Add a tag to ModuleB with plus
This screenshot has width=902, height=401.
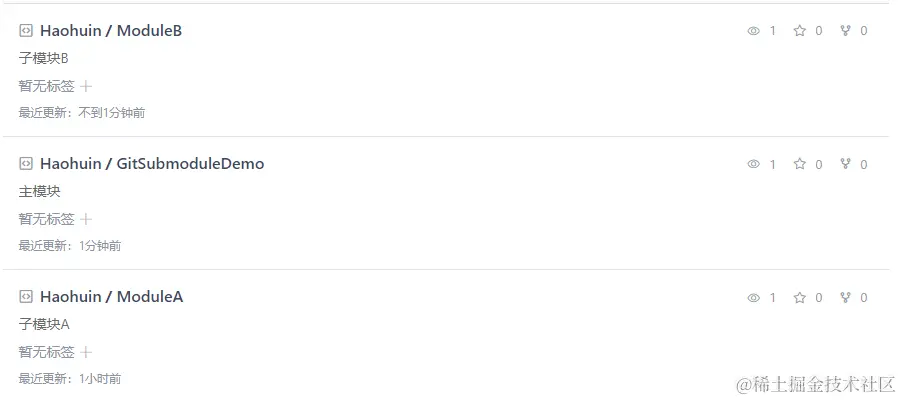(x=86, y=87)
